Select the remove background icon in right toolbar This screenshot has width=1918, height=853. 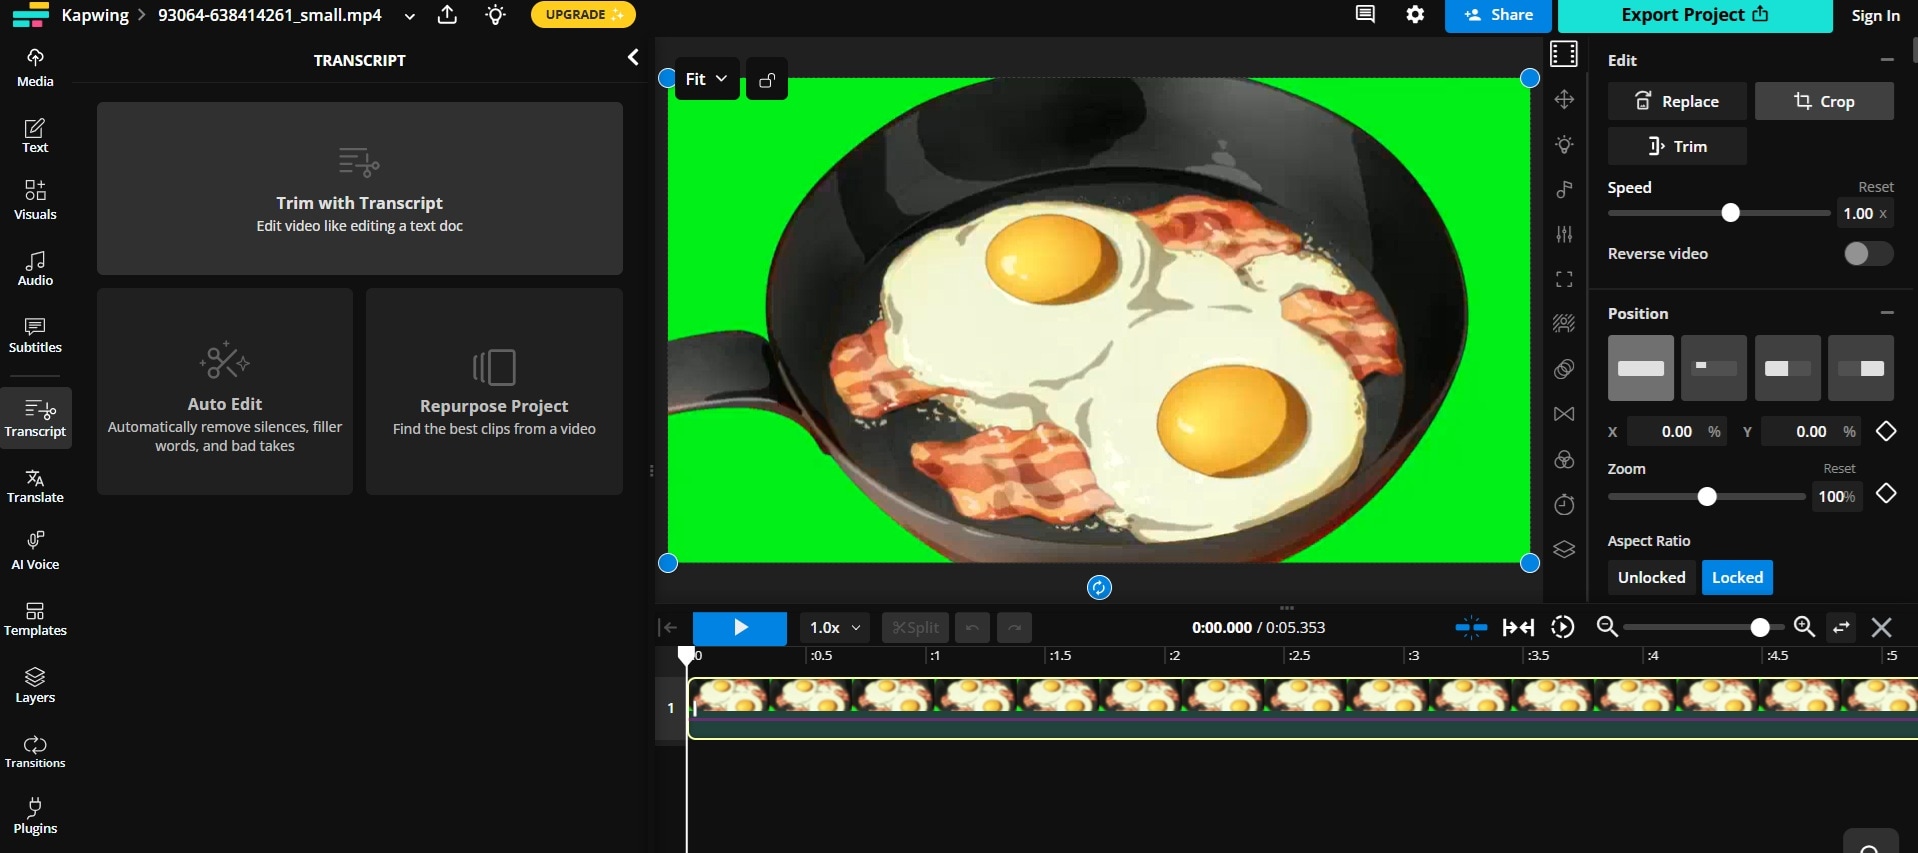1564,323
